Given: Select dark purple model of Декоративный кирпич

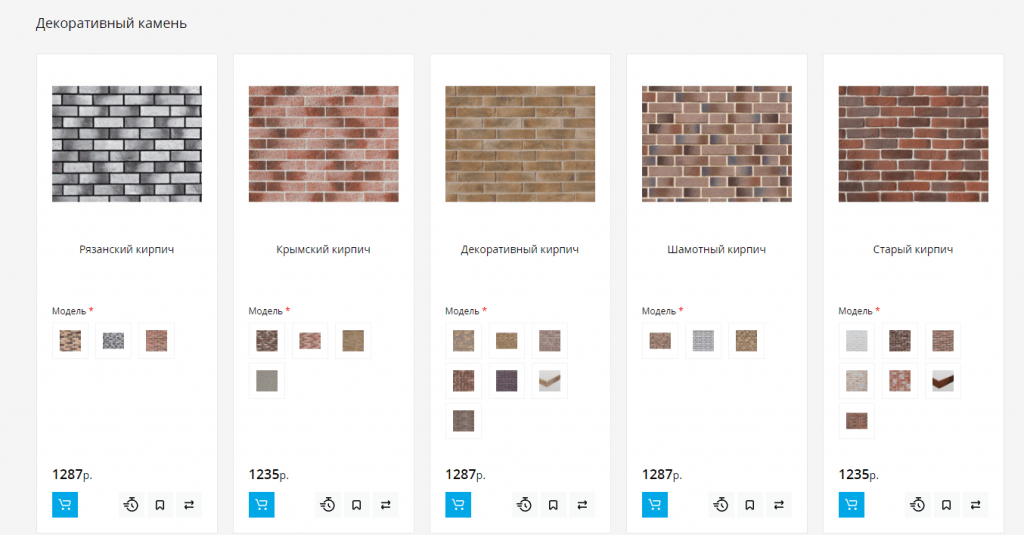Looking at the screenshot, I should click(506, 380).
